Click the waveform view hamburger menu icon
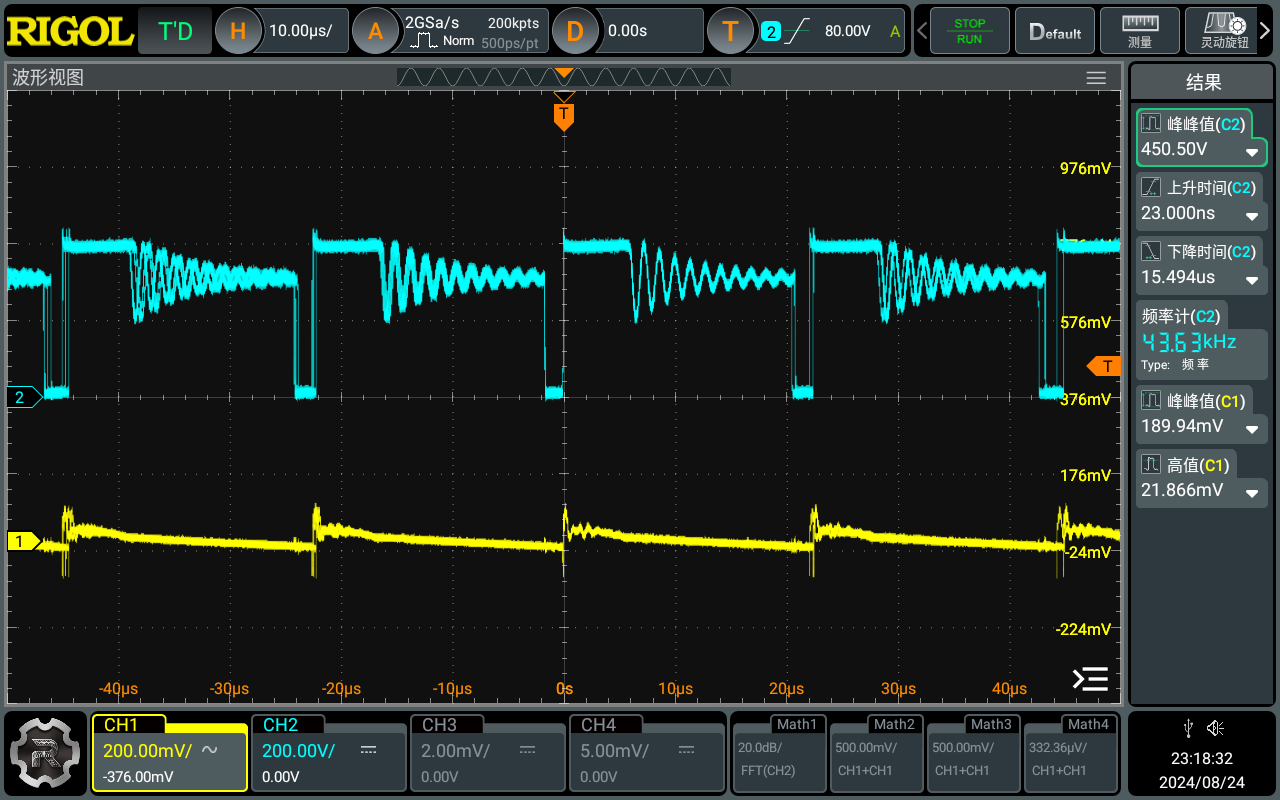The image size is (1280, 800). pos(1096,78)
